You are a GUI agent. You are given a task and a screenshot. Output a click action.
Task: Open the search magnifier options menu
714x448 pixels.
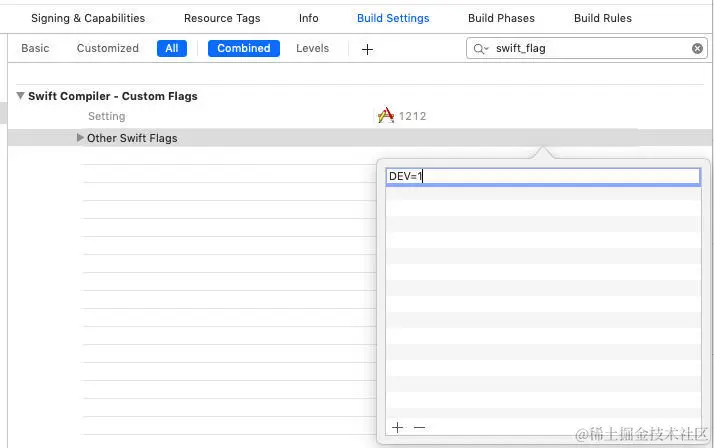[481, 49]
